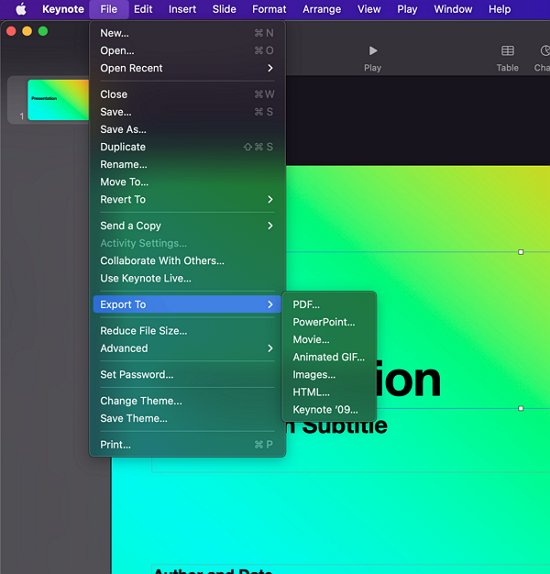Click the upper-right title box resize handle

pos(521,252)
